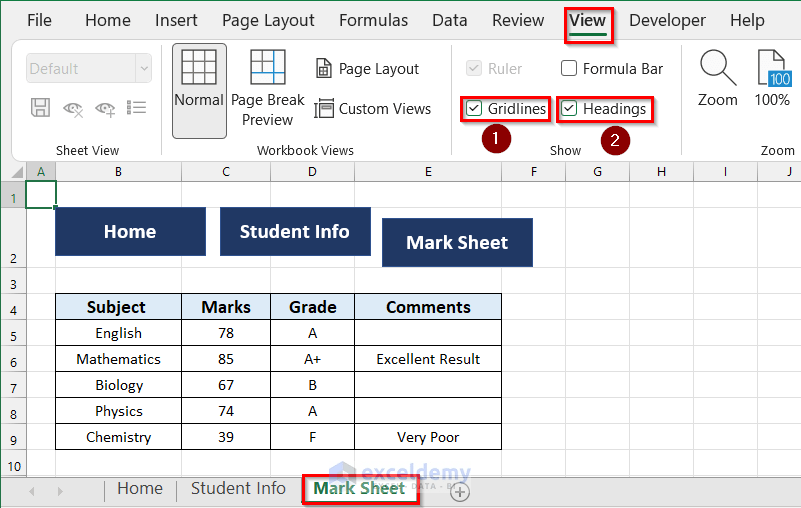Open the Help ribbon tab
This screenshot has width=801, height=508.
(x=747, y=20)
